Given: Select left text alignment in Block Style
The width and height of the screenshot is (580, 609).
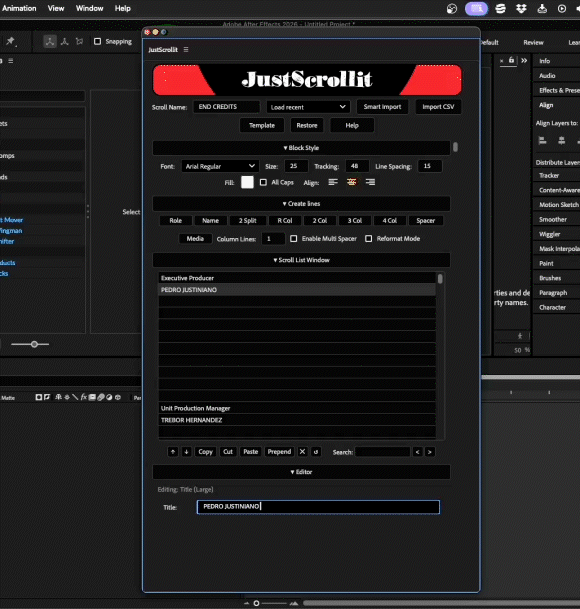Looking at the screenshot, I should coord(333,182).
